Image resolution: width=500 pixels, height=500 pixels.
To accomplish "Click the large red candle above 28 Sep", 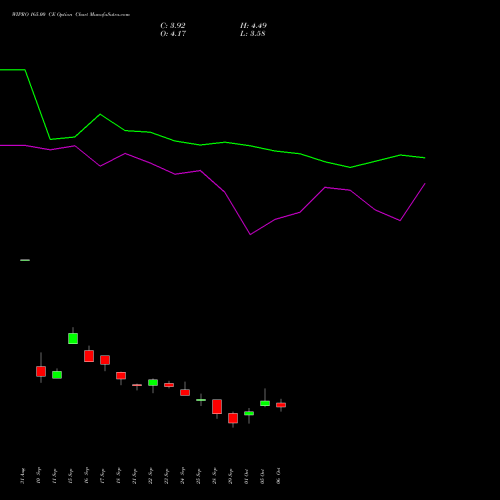I will 217,406.
